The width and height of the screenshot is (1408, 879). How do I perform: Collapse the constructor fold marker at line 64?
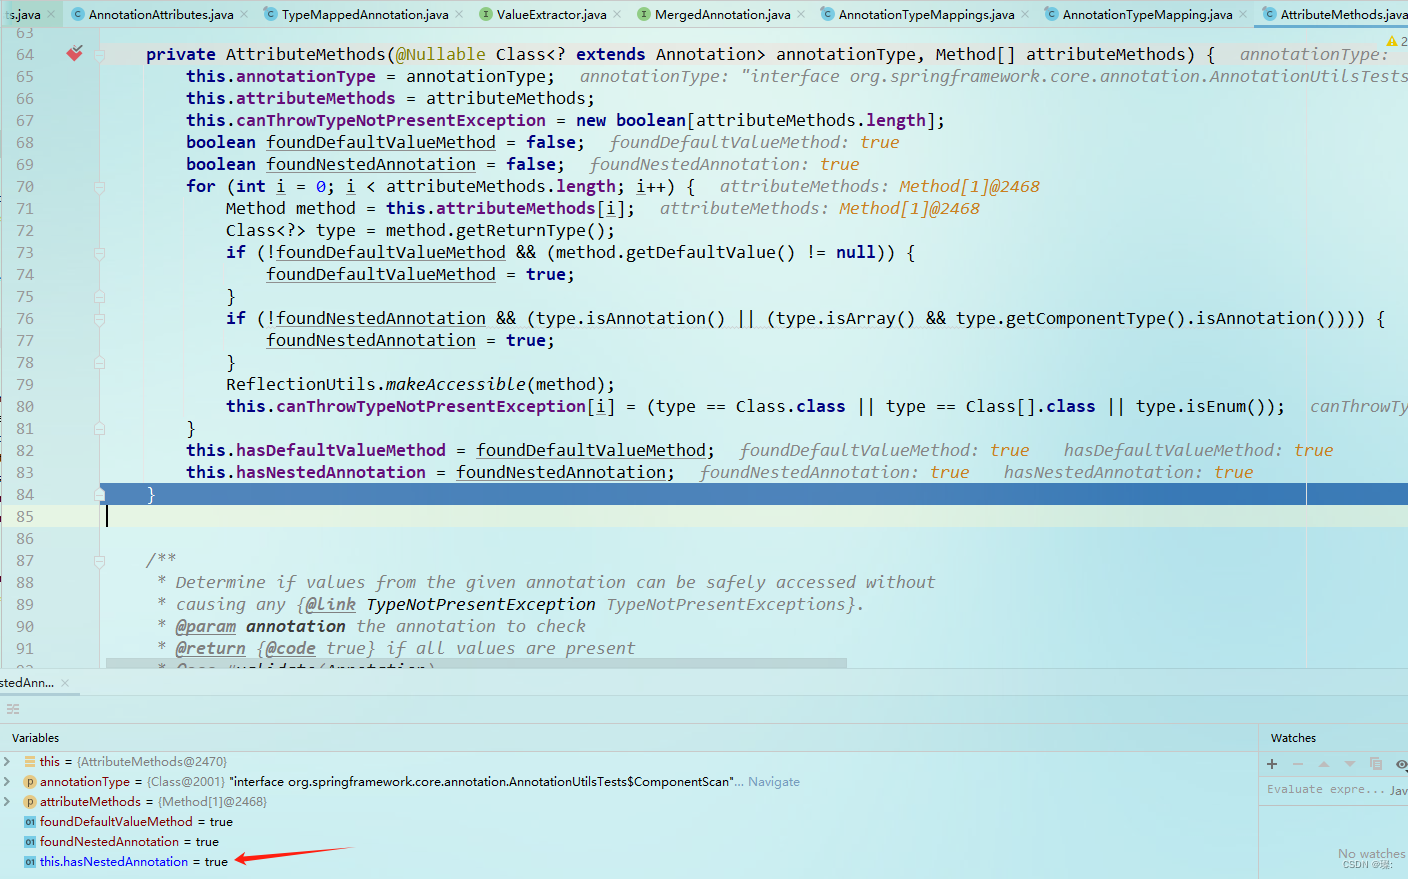[99, 55]
